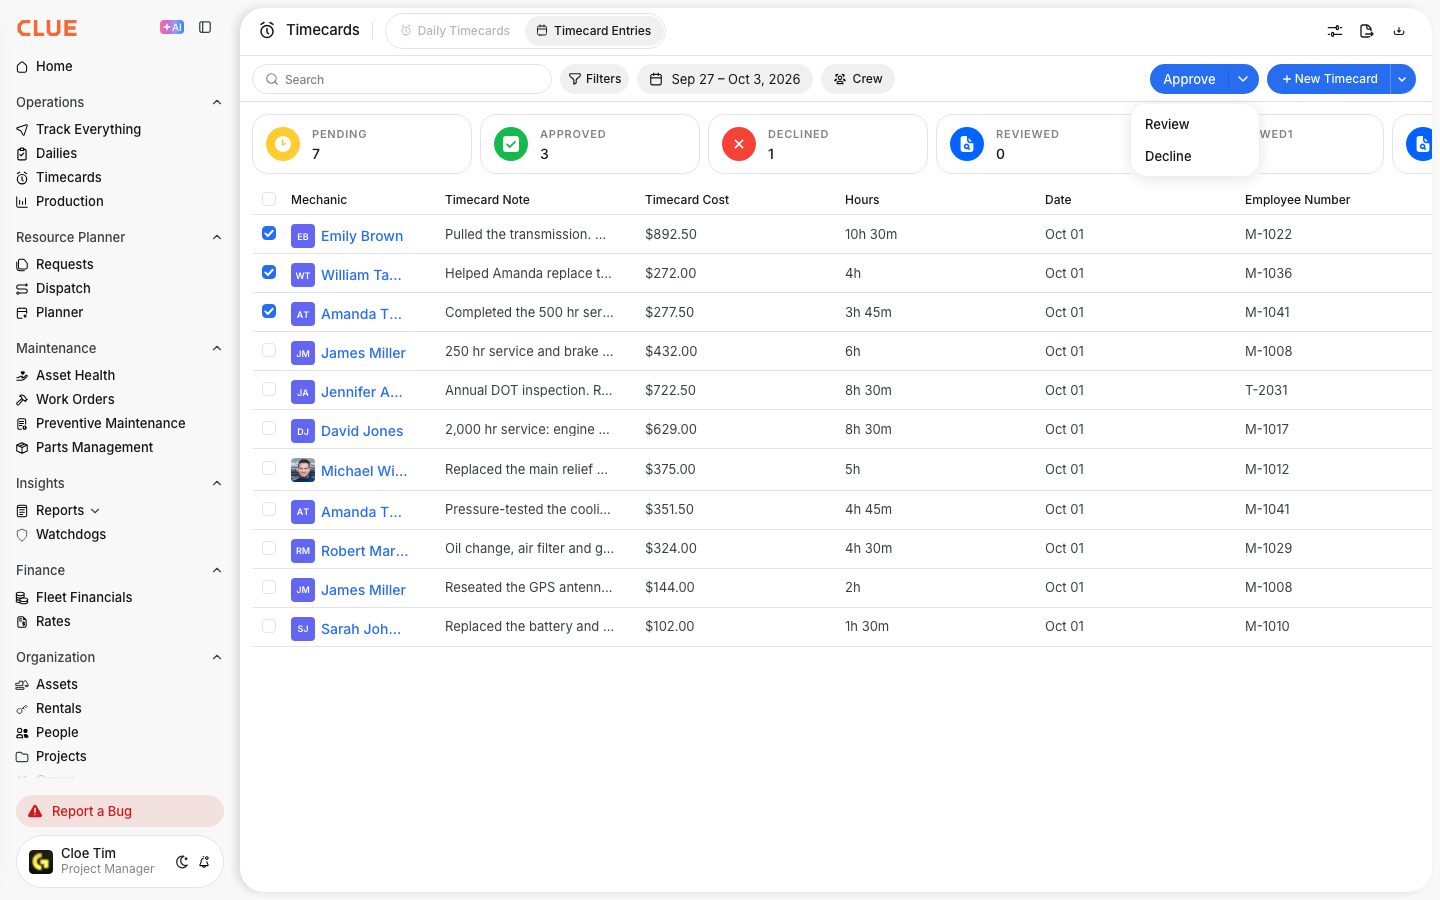Open the column settings sliders icon
Viewport: 1440px width, 900px height.
click(x=1335, y=31)
